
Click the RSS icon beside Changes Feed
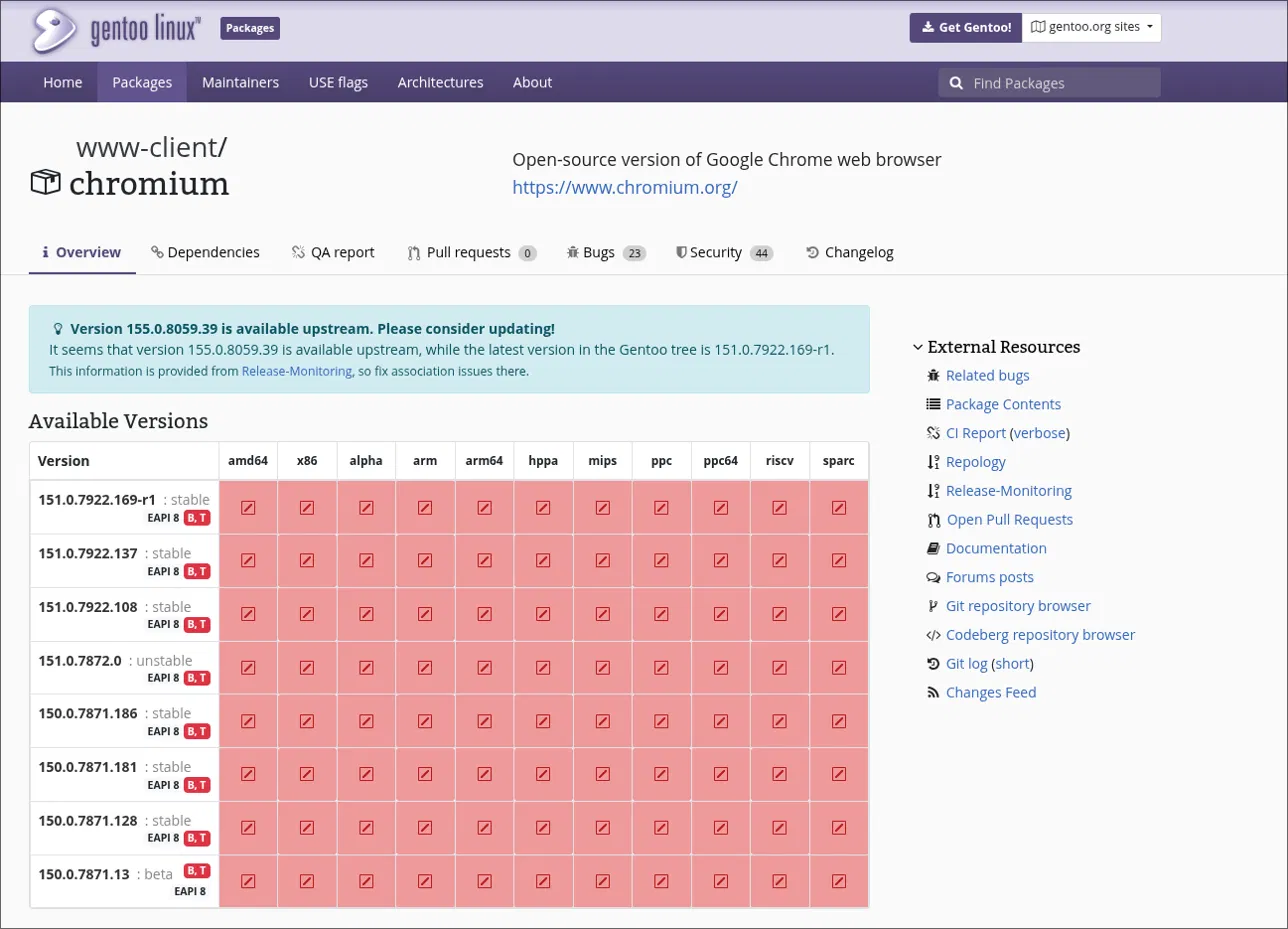(933, 693)
